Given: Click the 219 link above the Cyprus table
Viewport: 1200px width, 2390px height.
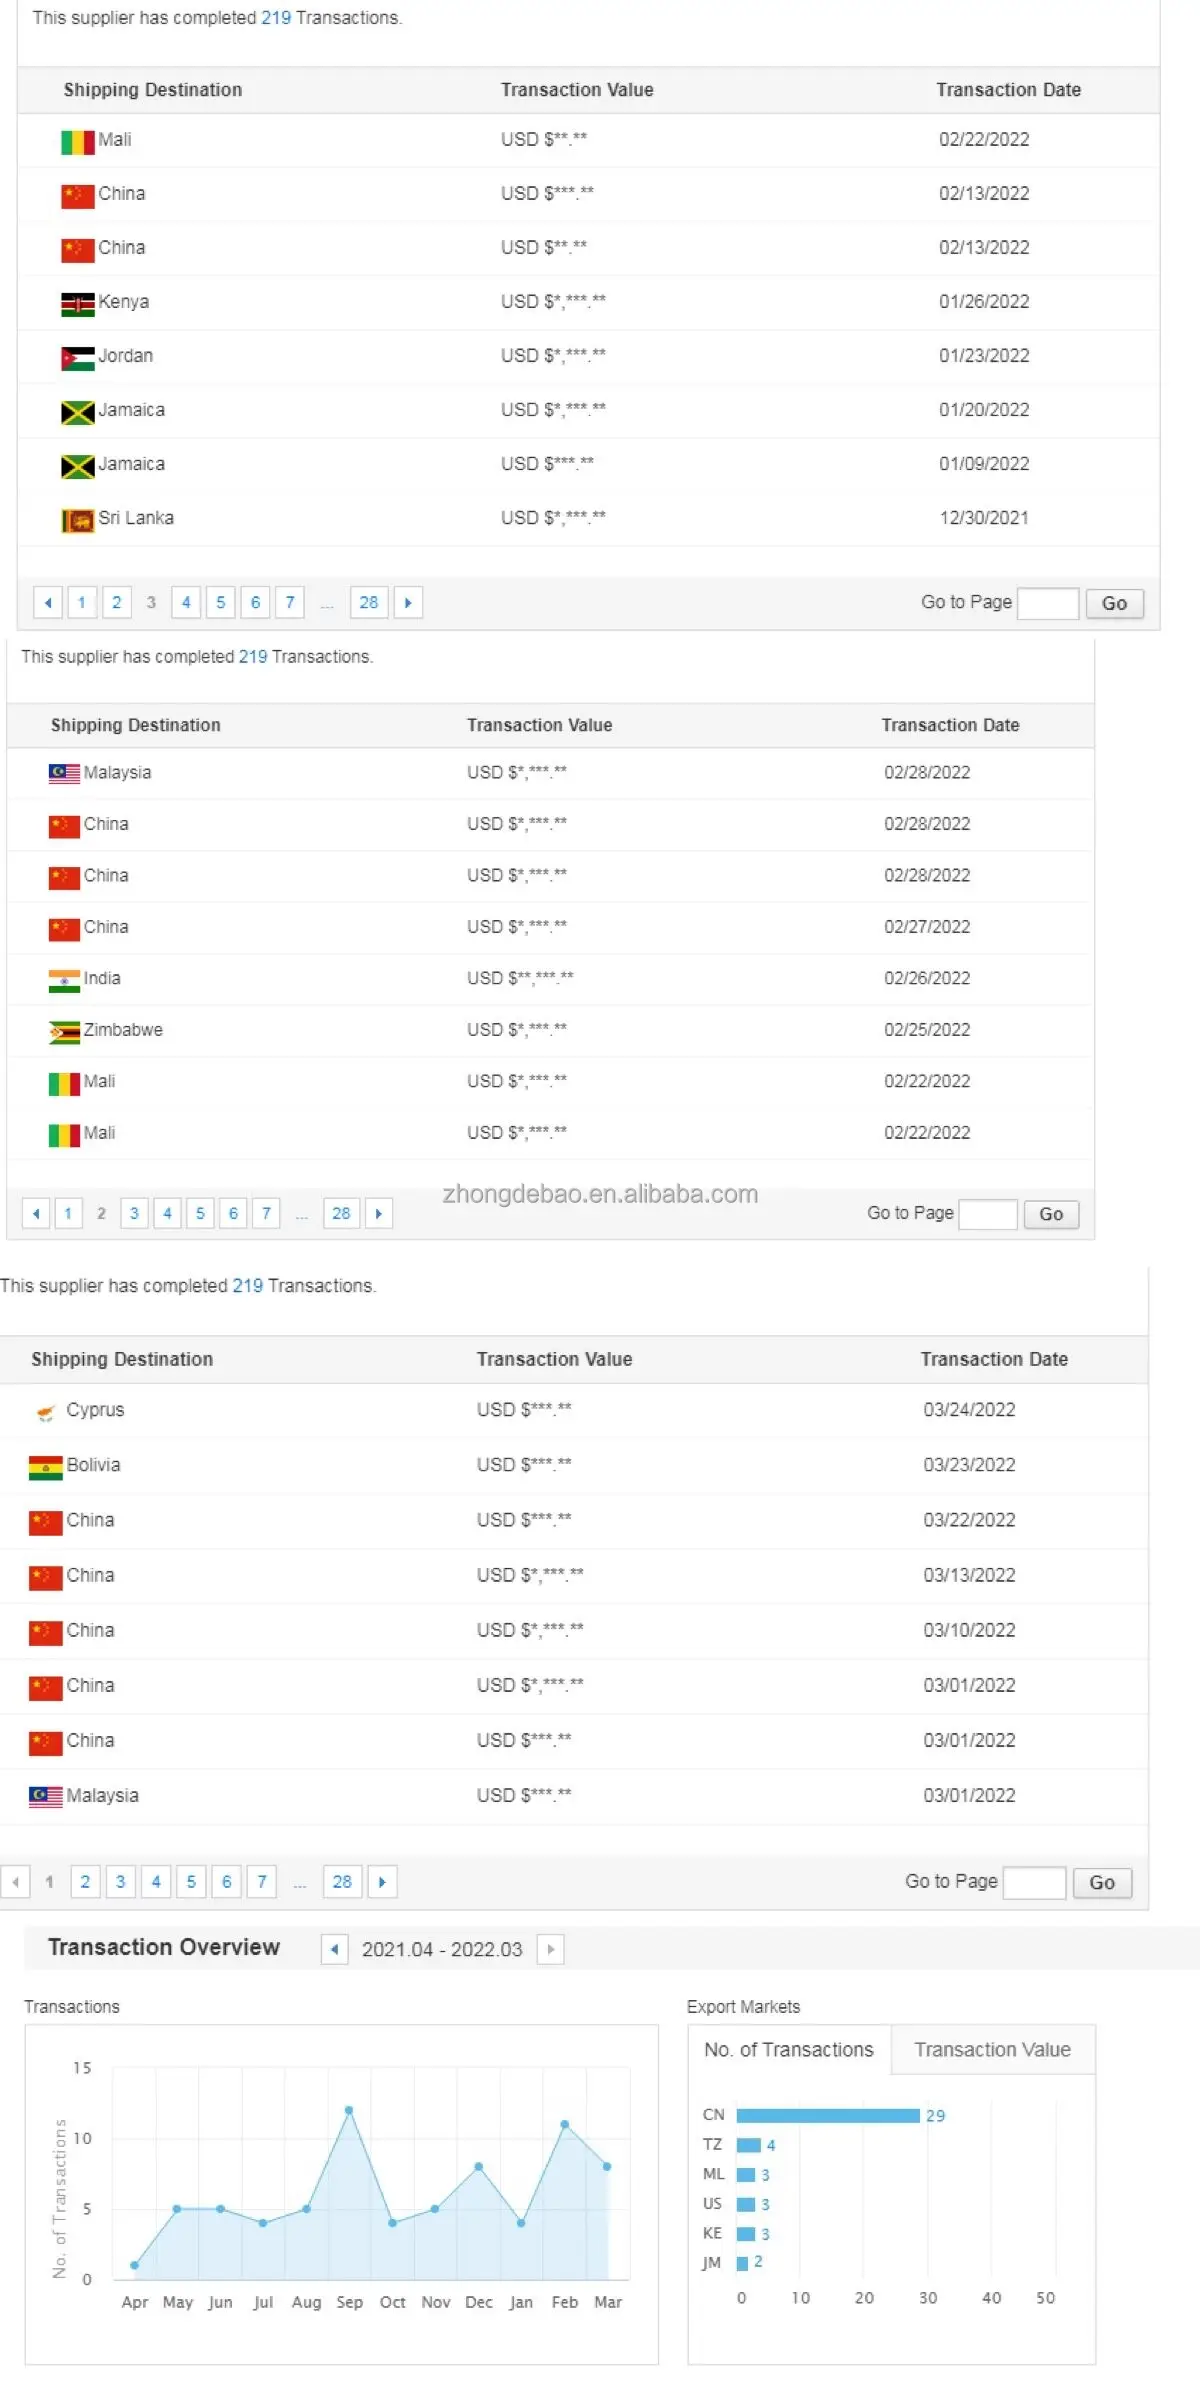Looking at the screenshot, I should (x=248, y=1286).
